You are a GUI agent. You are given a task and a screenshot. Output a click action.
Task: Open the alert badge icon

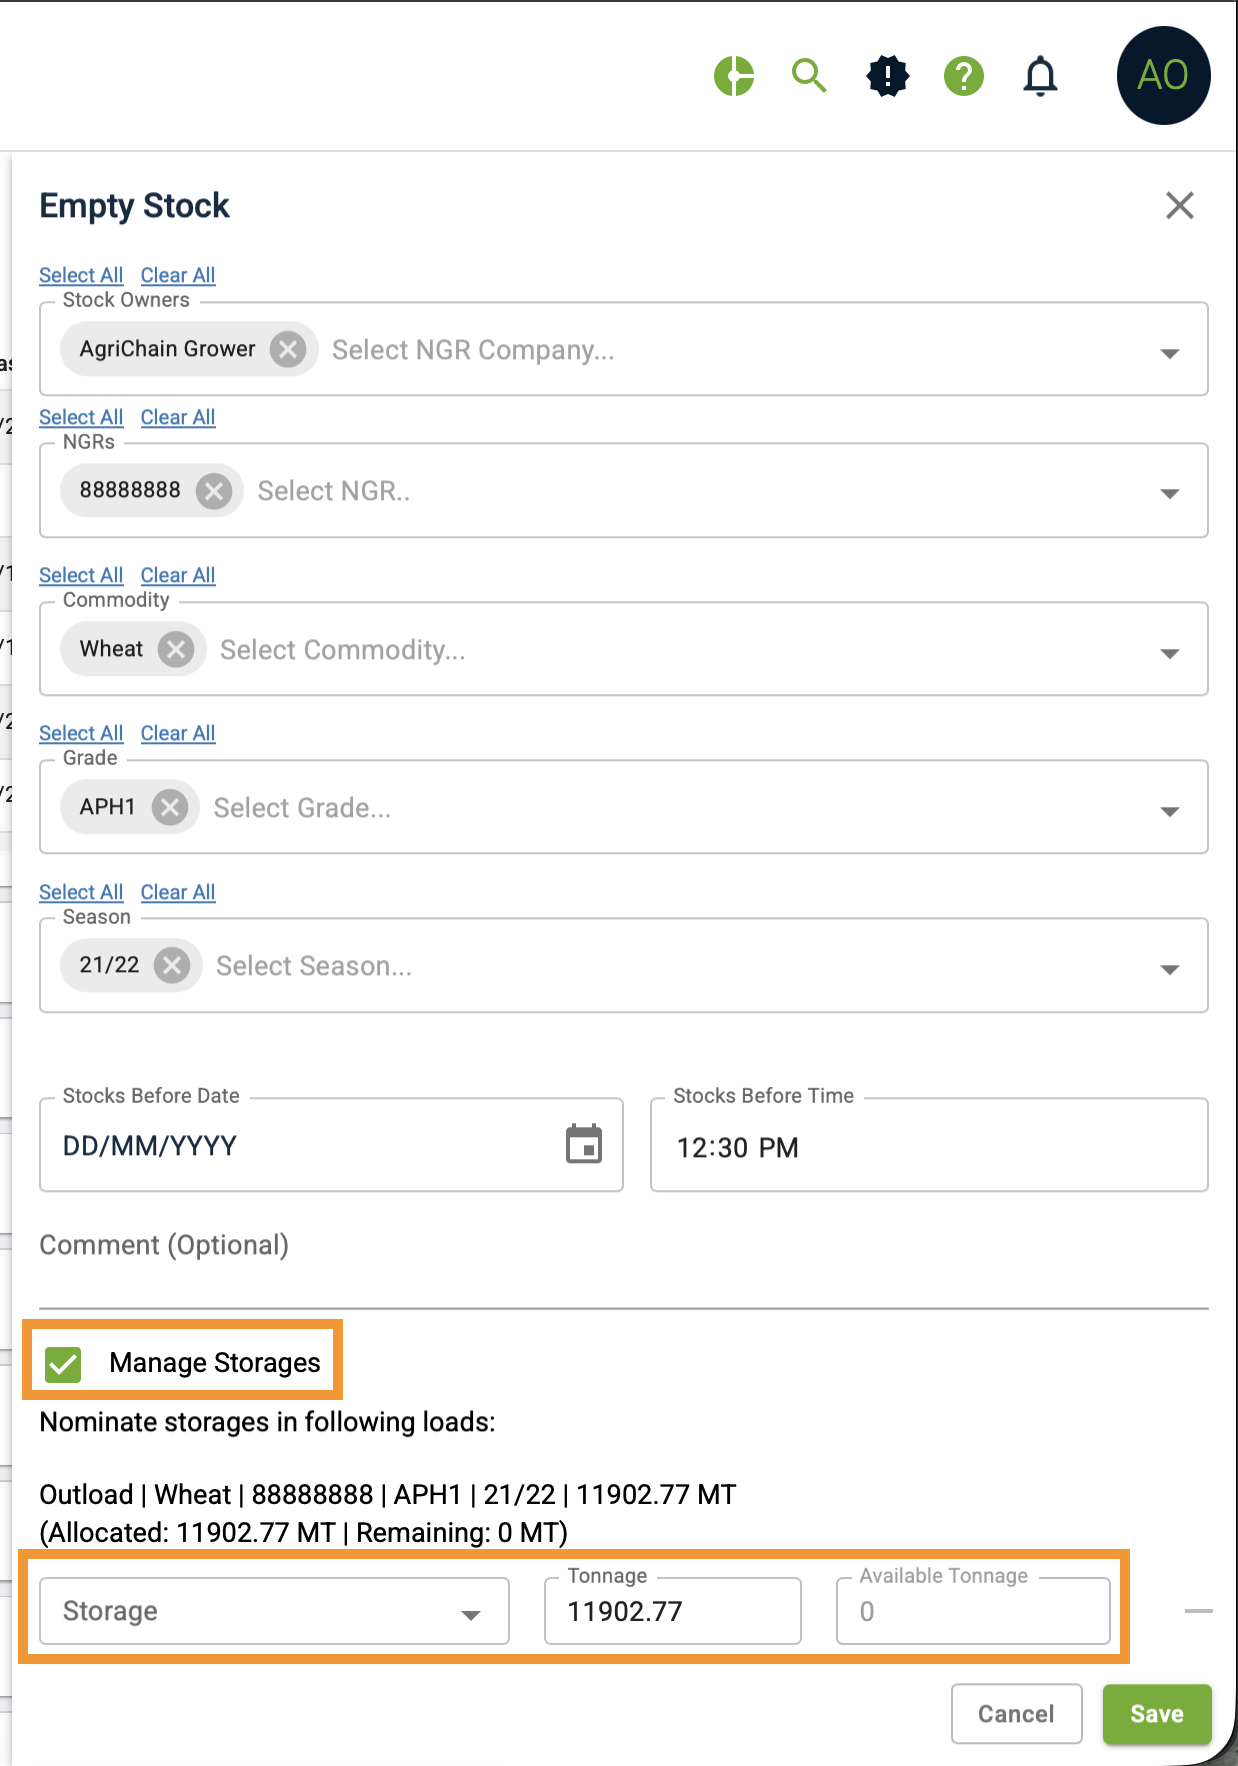[x=887, y=76]
